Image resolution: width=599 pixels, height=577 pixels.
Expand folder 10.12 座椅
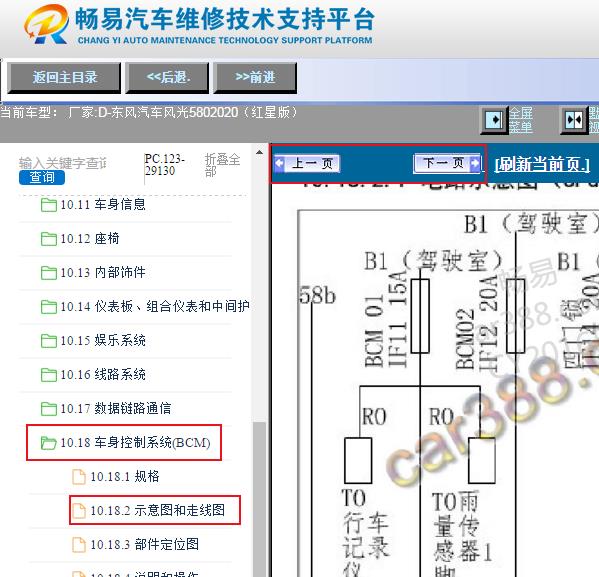point(90,239)
